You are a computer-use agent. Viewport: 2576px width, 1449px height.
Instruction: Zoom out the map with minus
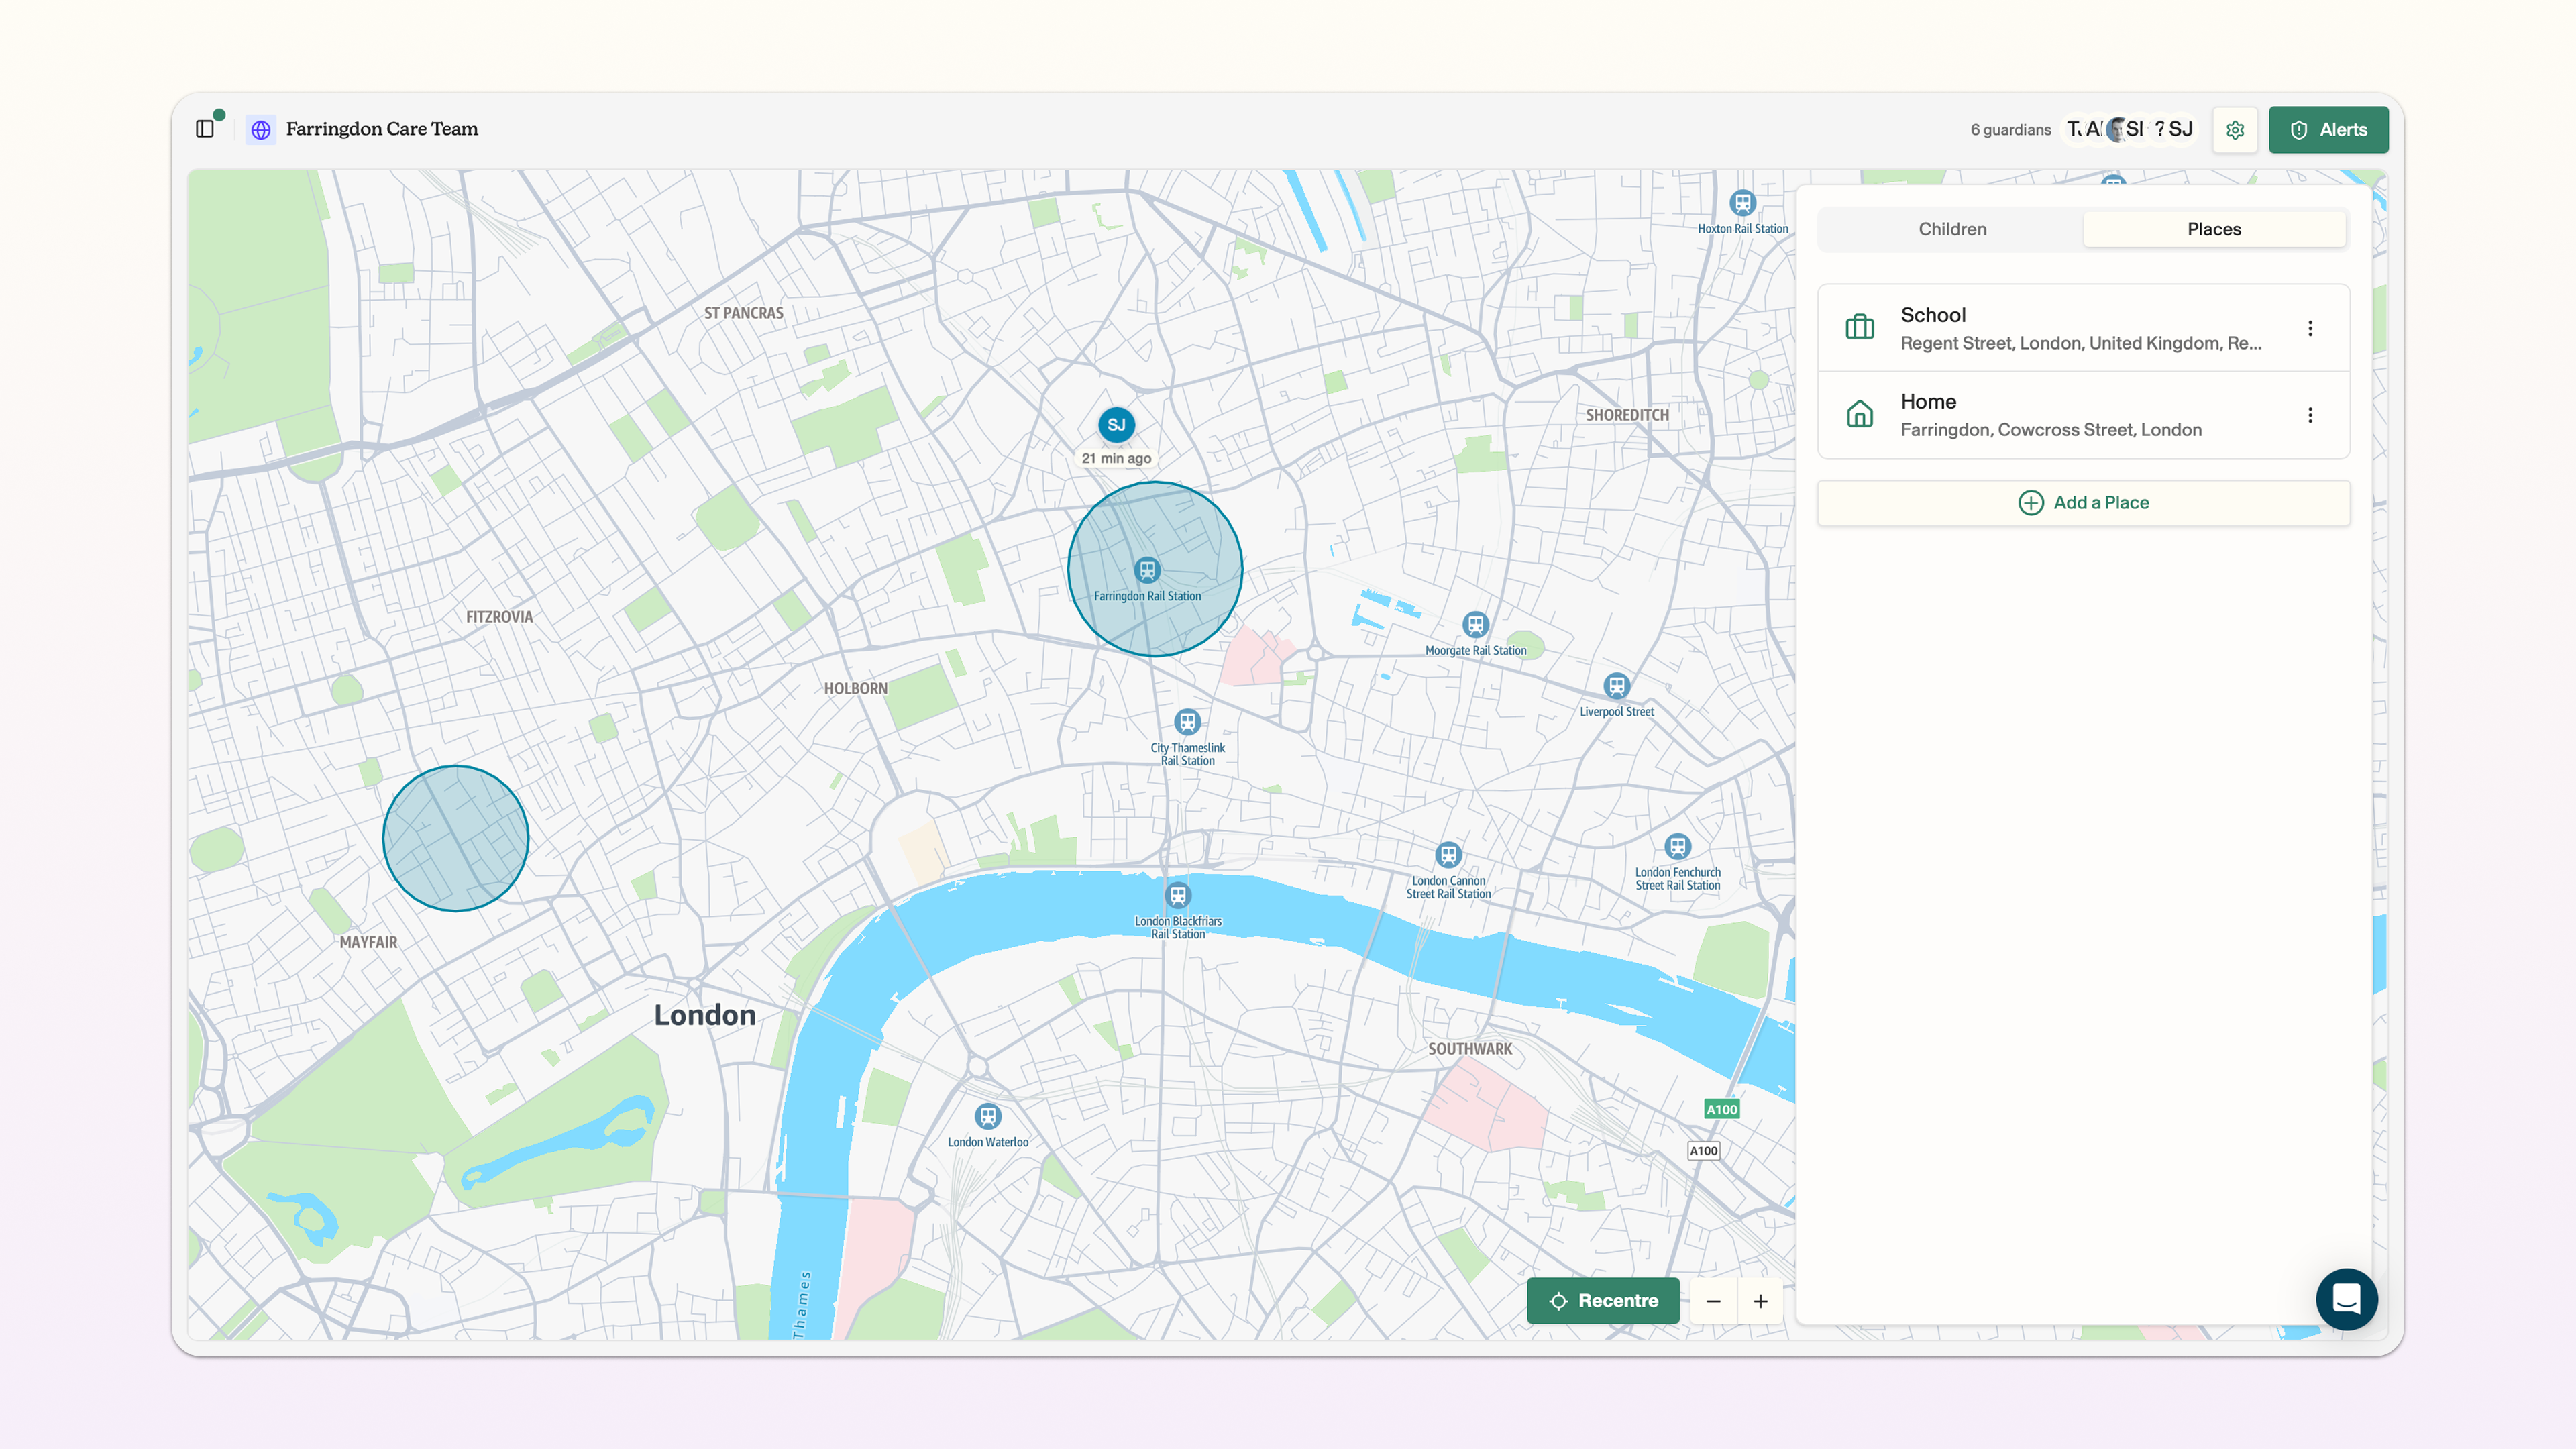click(1713, 1301)
